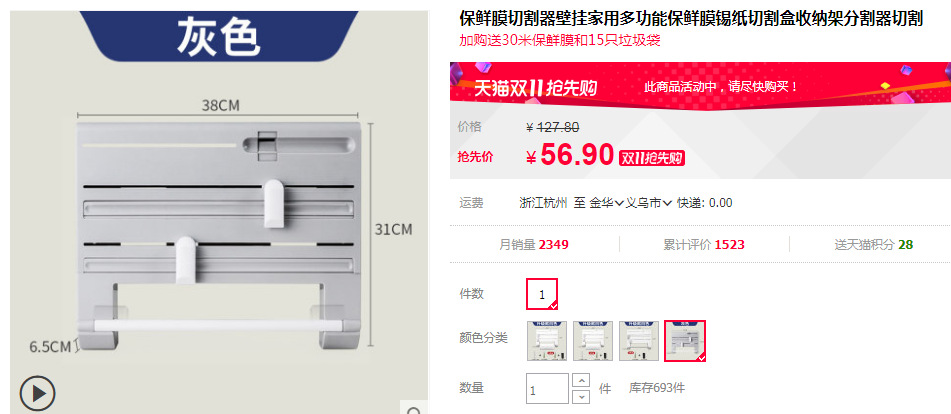Select the third color option thumbnail
This screenshot has width=951, height=414.
pyautogui.click(x=639, y=341)
